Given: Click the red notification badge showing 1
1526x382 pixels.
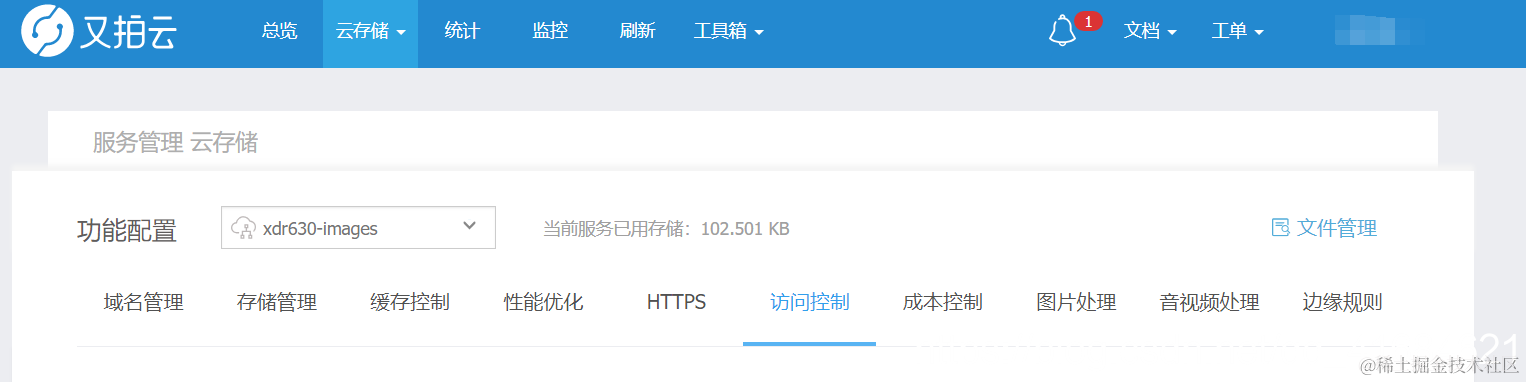Looking at the screenshot, I should [x=1089, y=20].
